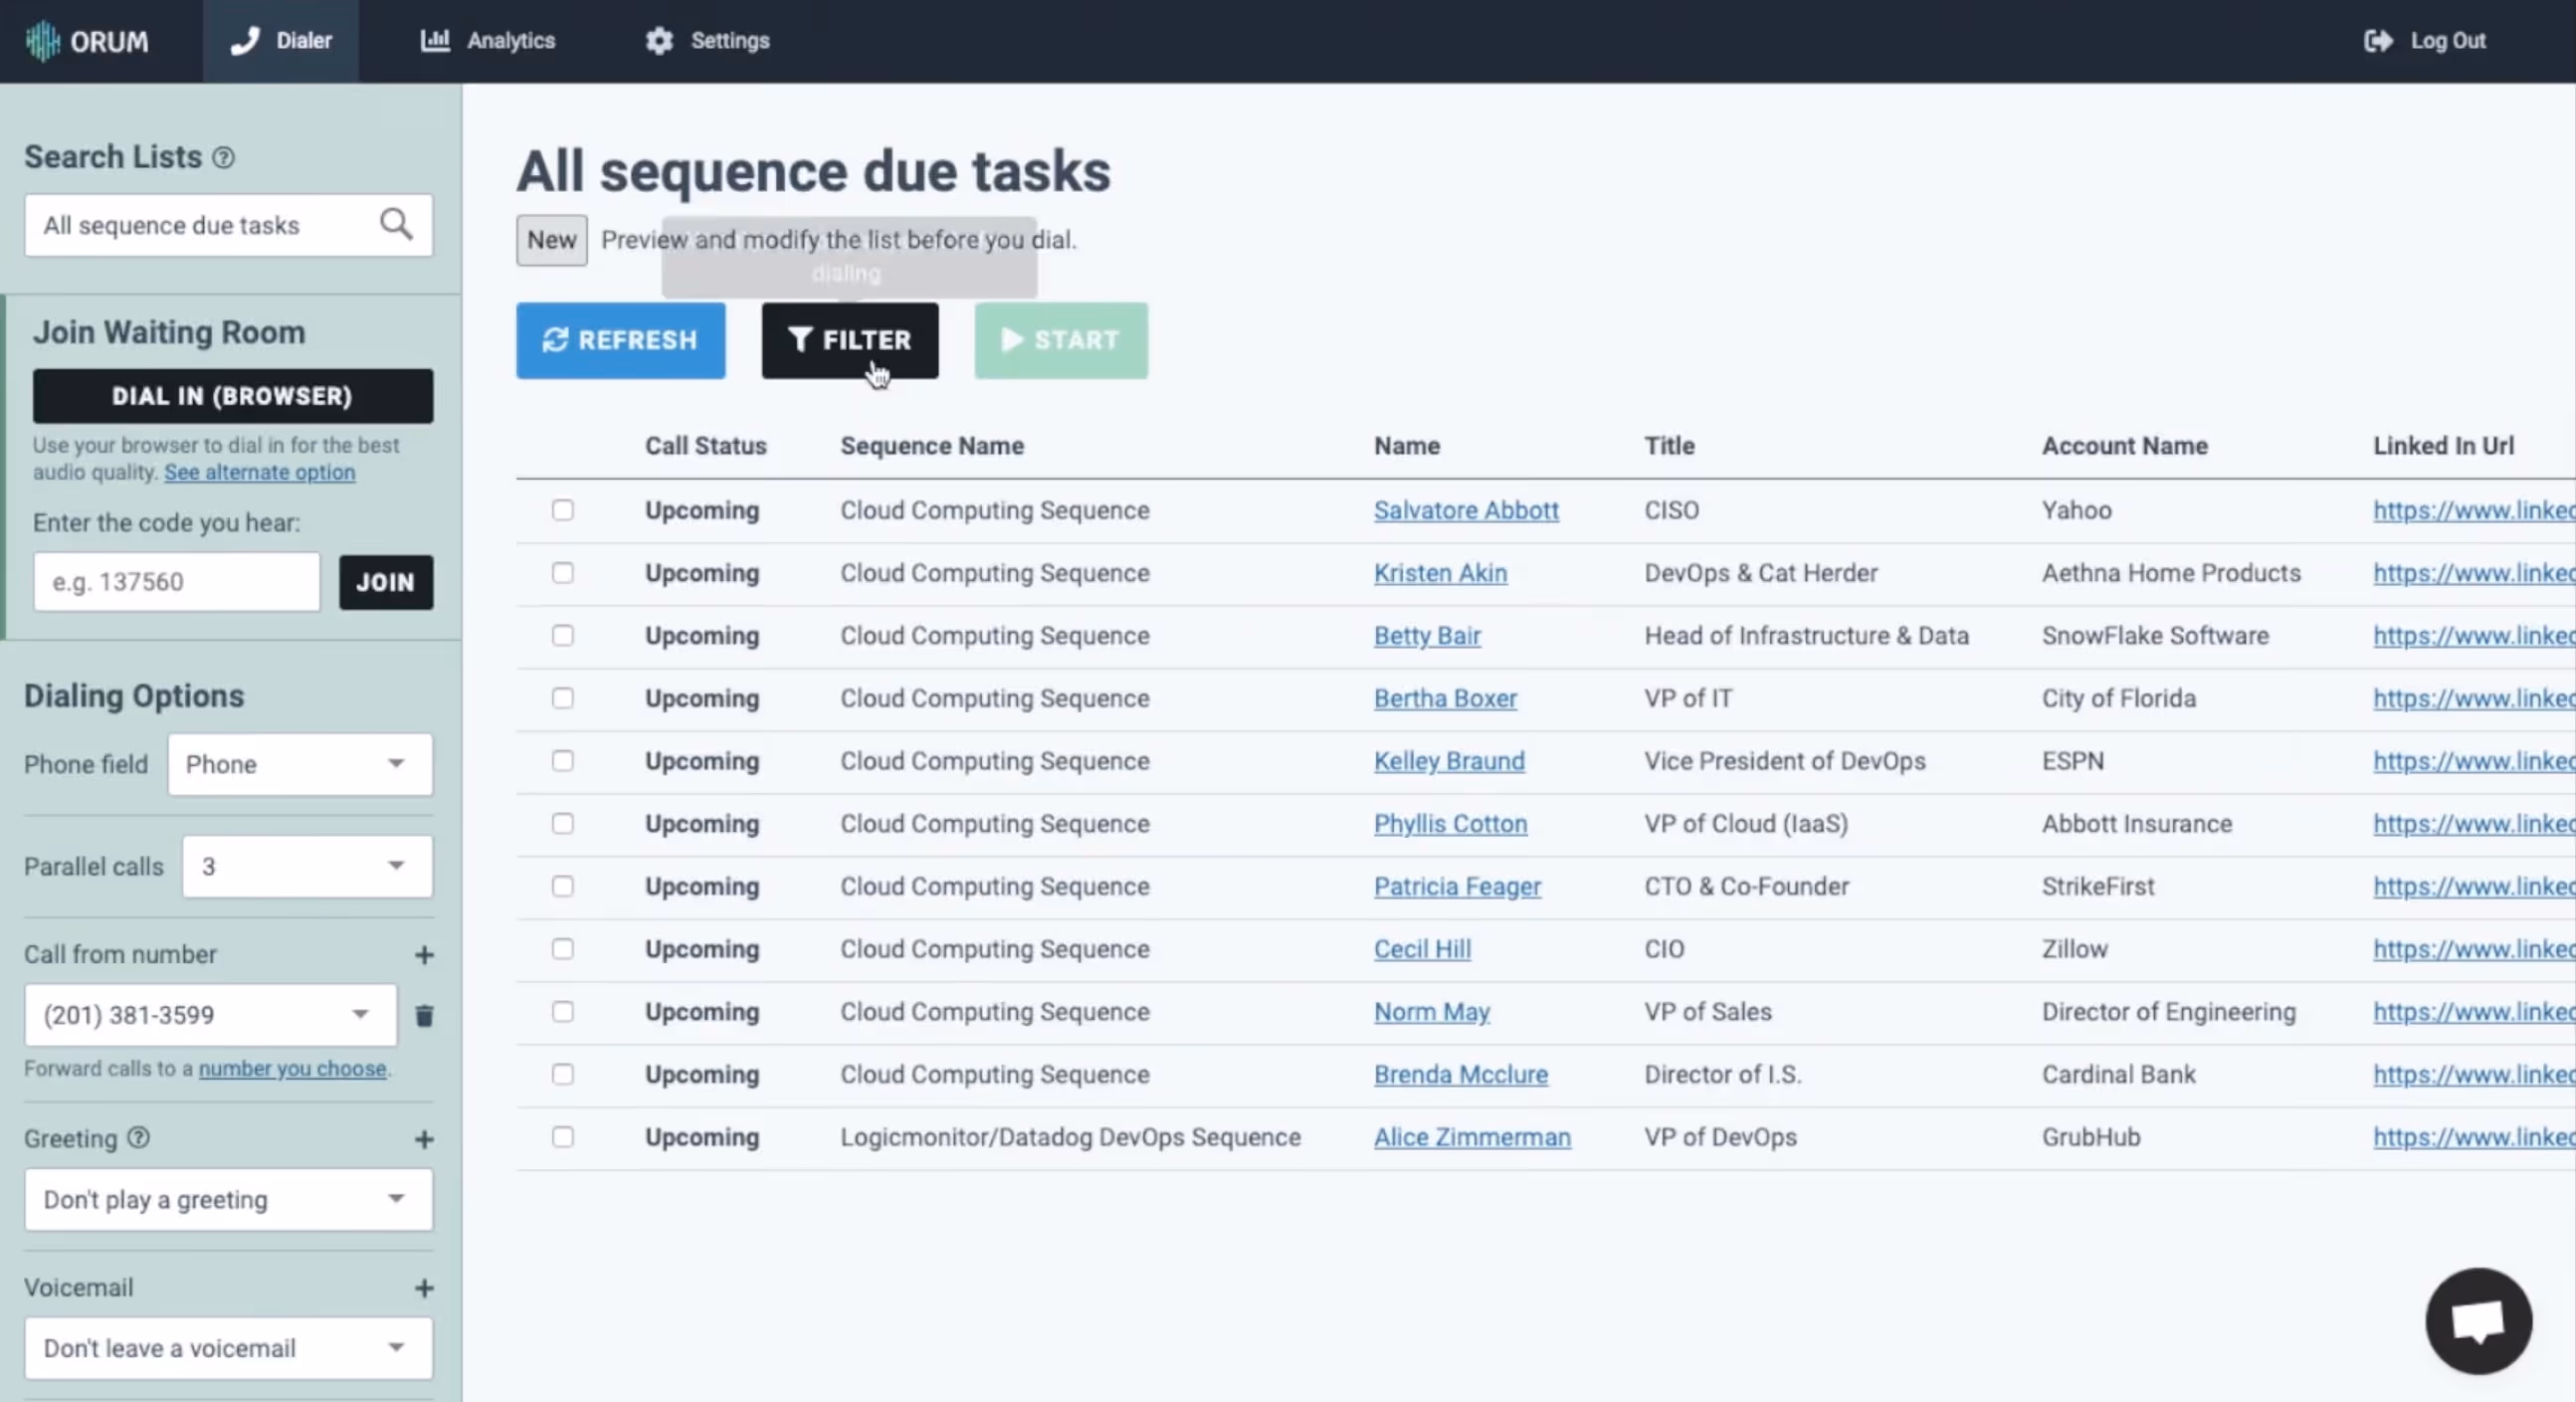
Task: Check the row checkbox for Salvatore Abbott
Action: pyautogui.click(x=562, y=510)
